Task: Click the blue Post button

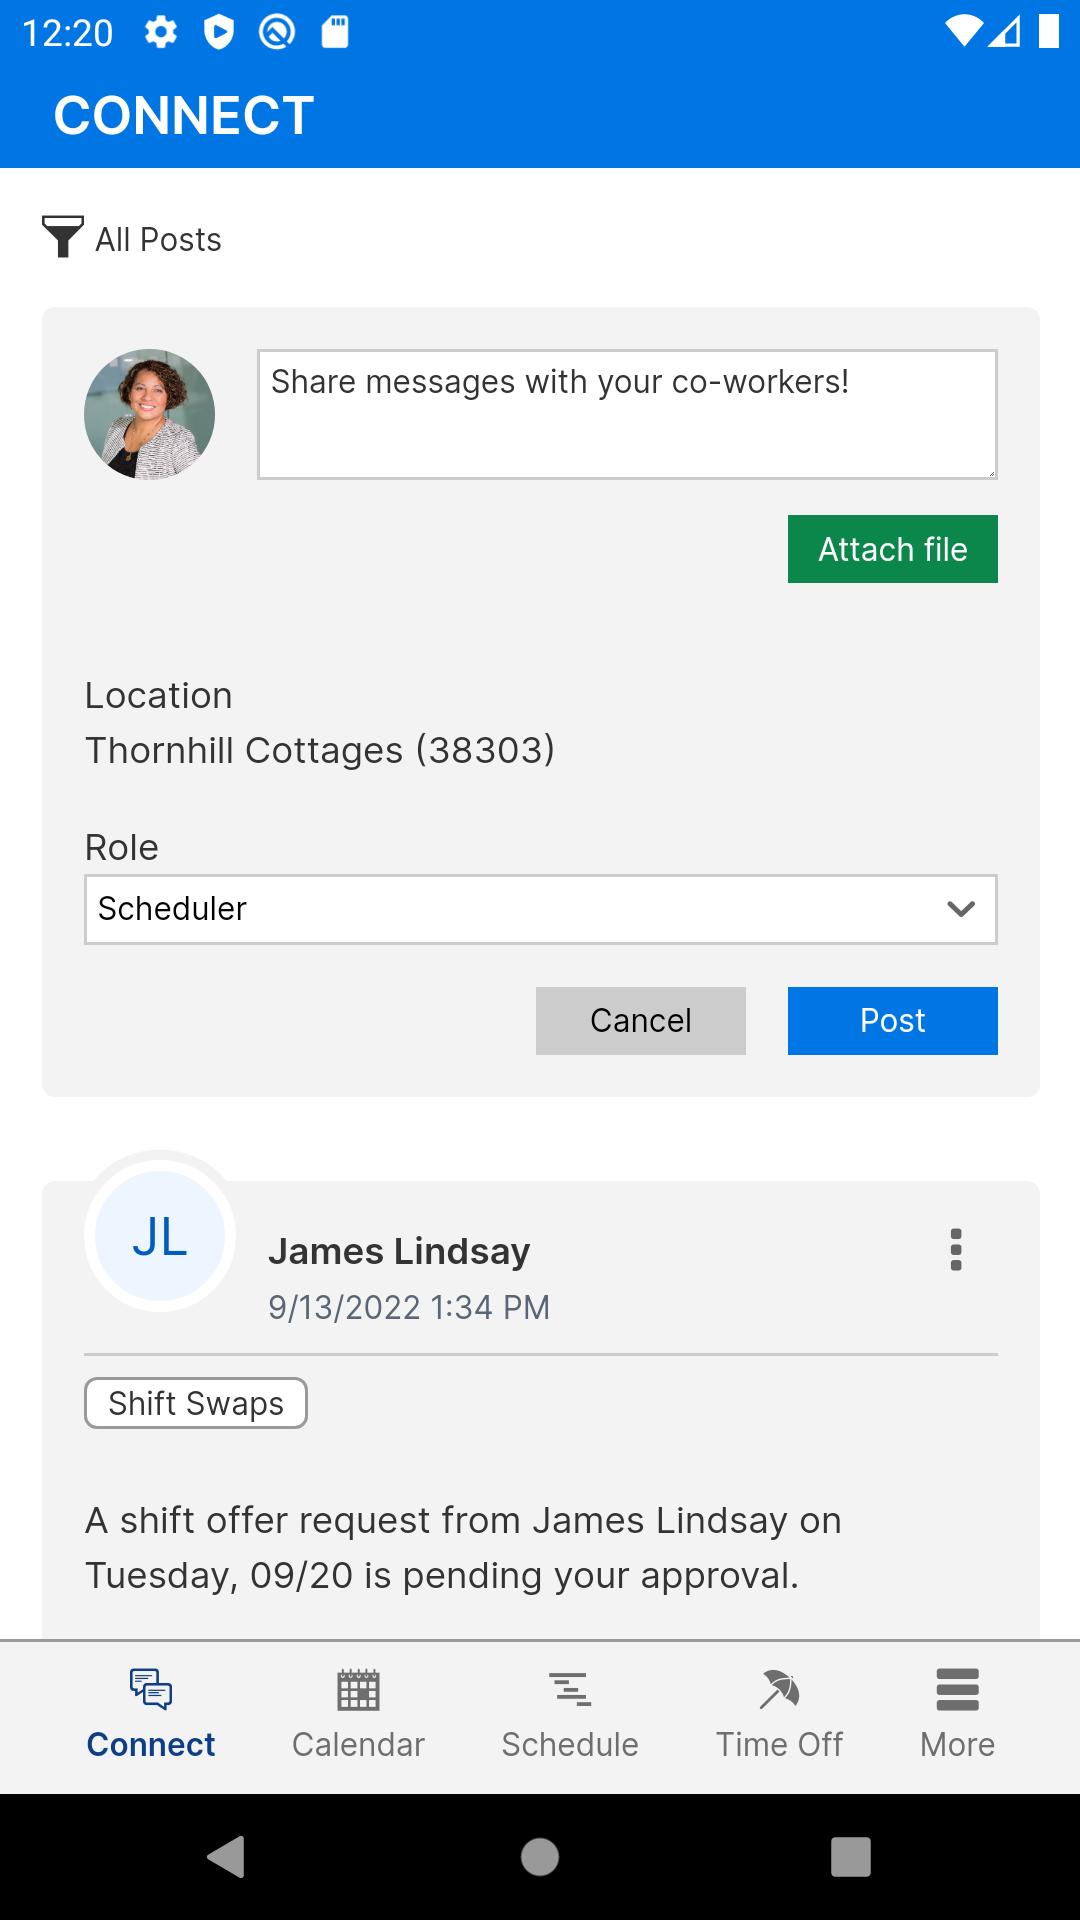Action: 893,1021
